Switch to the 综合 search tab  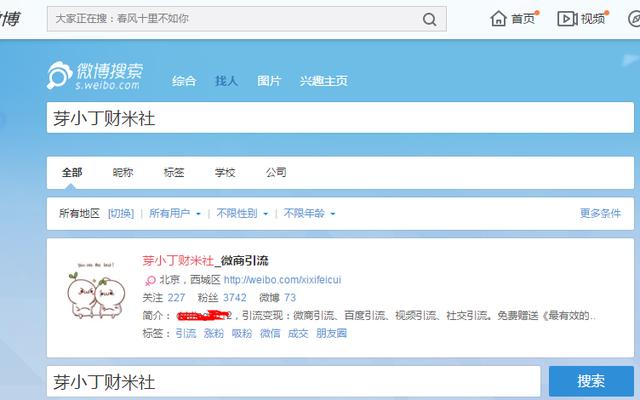(184, 80)
